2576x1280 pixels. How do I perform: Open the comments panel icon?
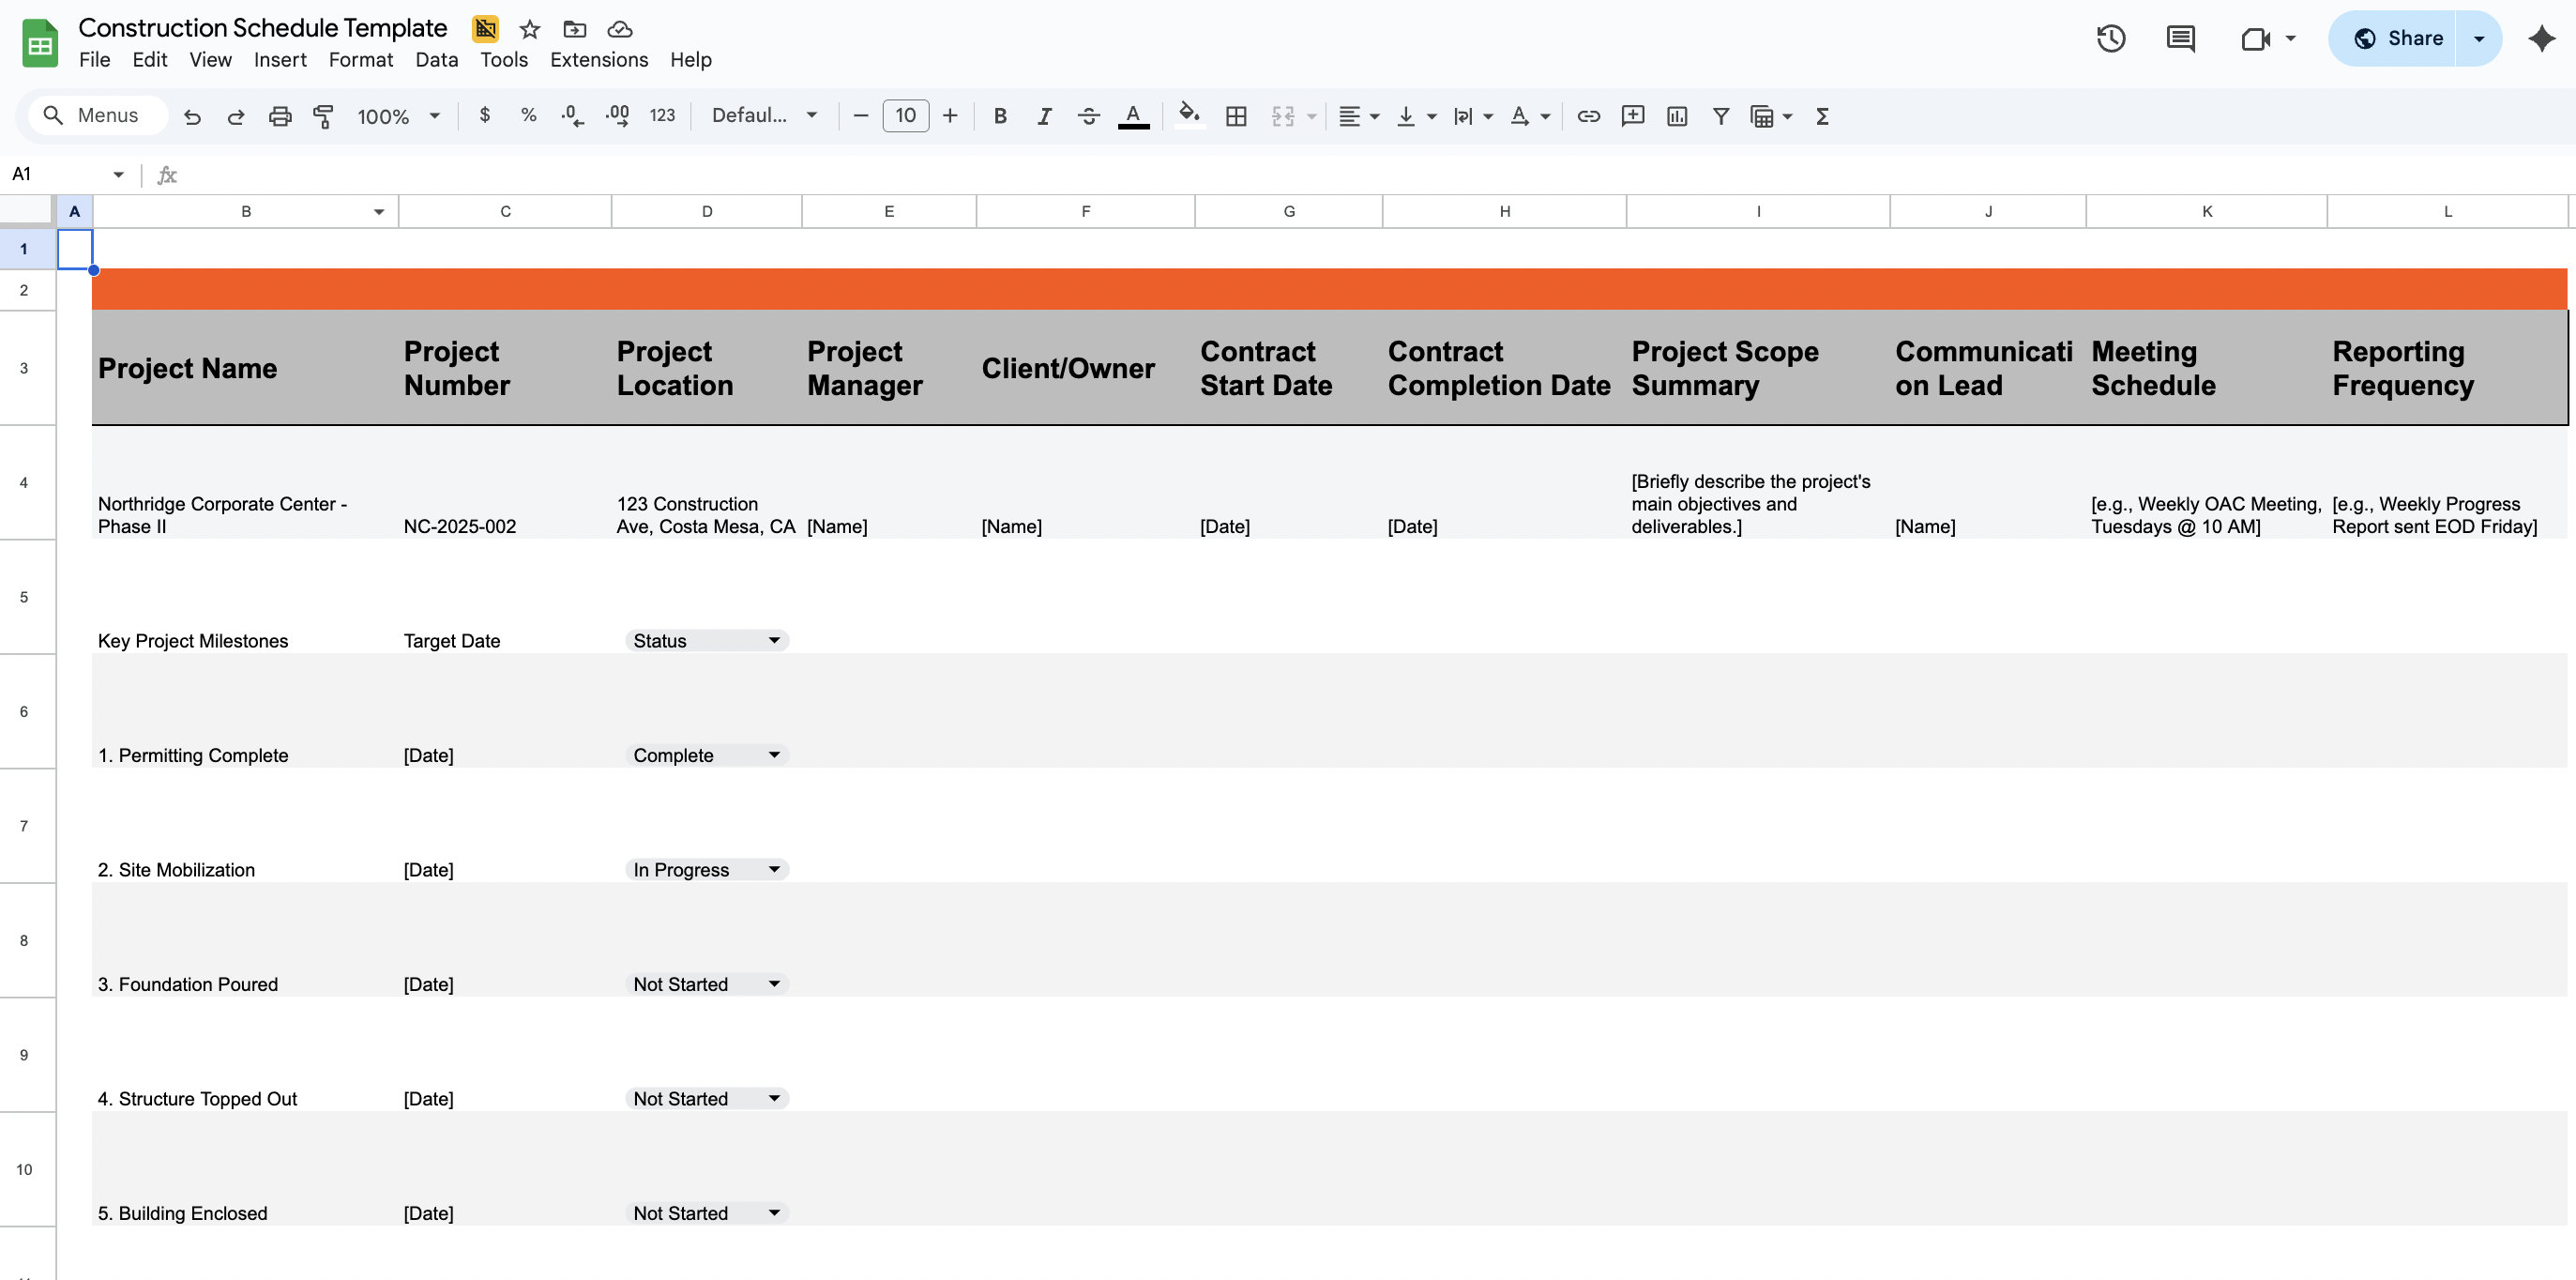point(2180,39)
